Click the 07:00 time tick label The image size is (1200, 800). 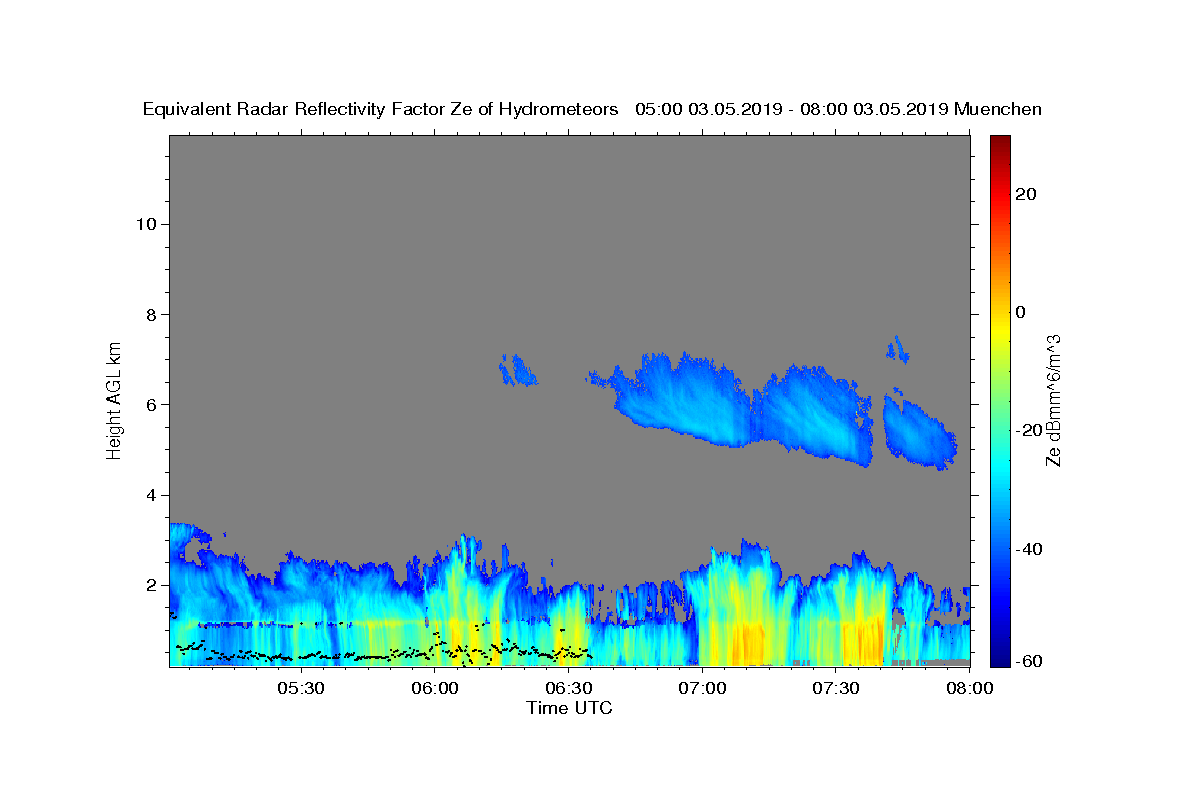click(702, 688)
